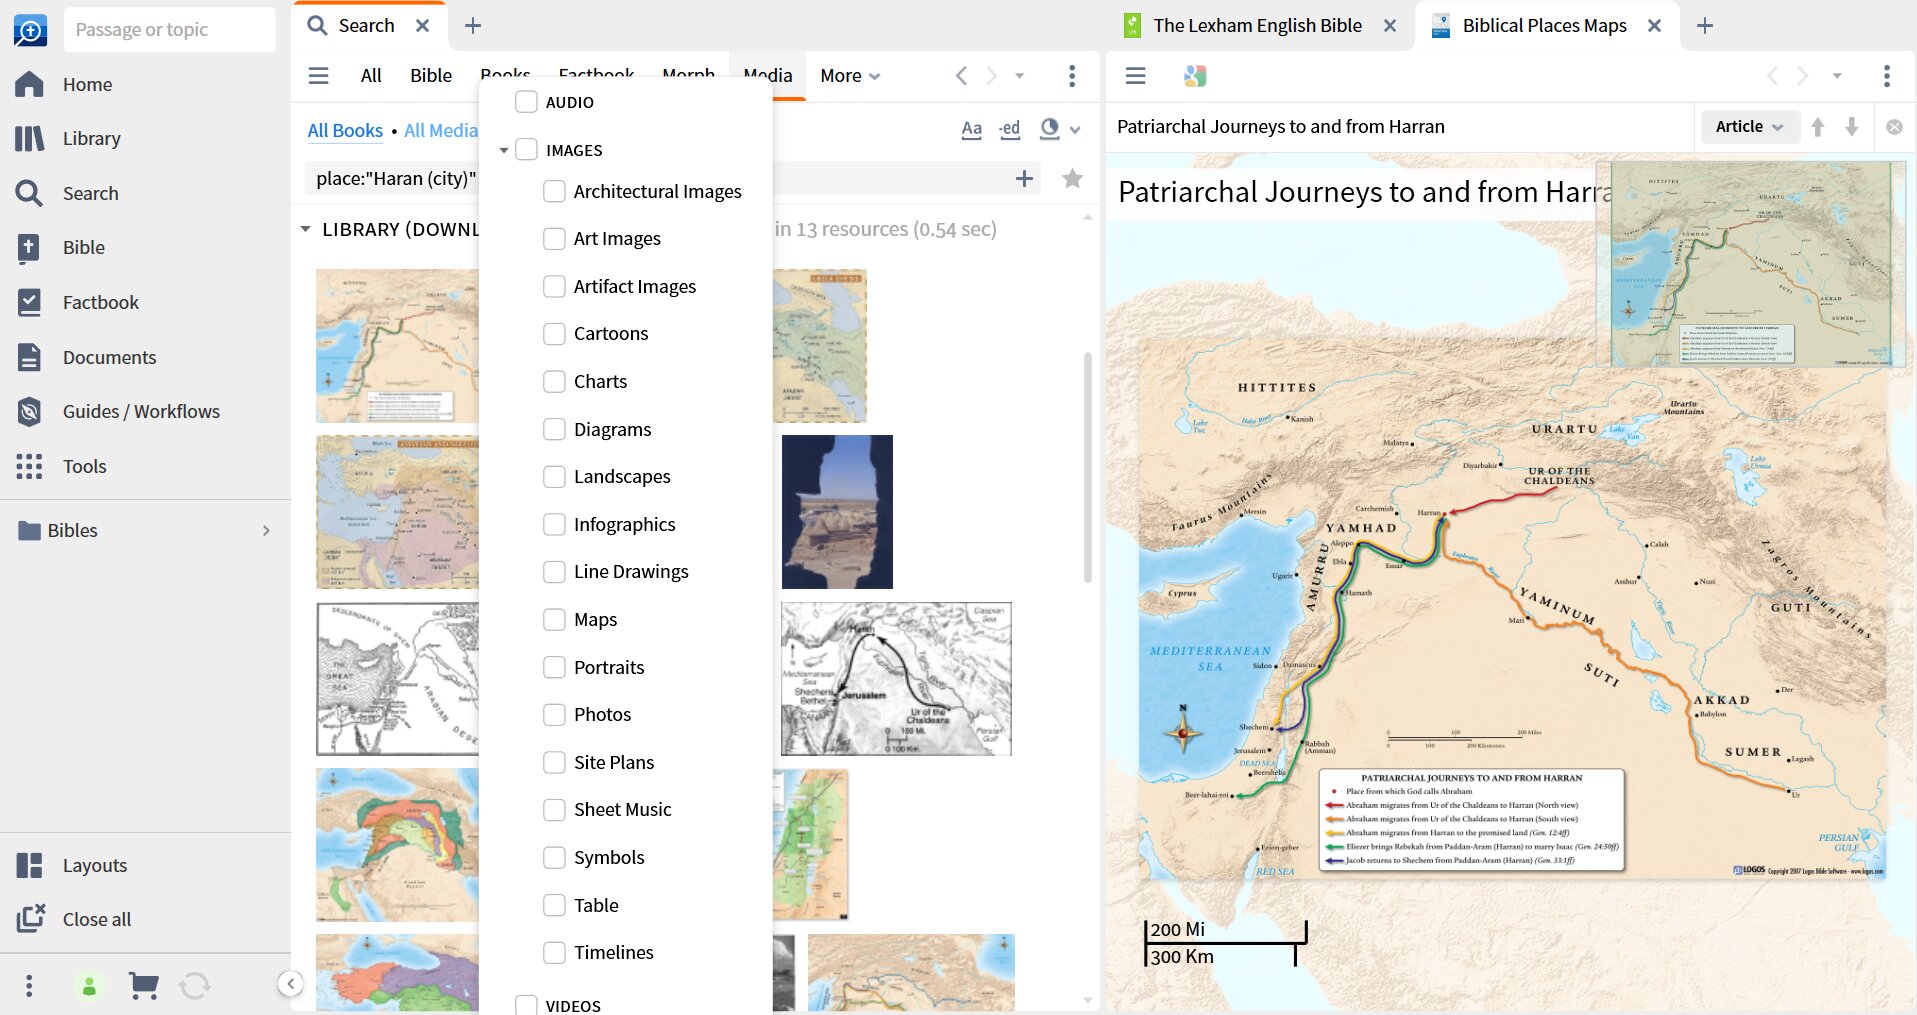The image size is (1917, 1015).
Task: Click the sync icon in the bottom bar
Action: (x=196, y=986)
